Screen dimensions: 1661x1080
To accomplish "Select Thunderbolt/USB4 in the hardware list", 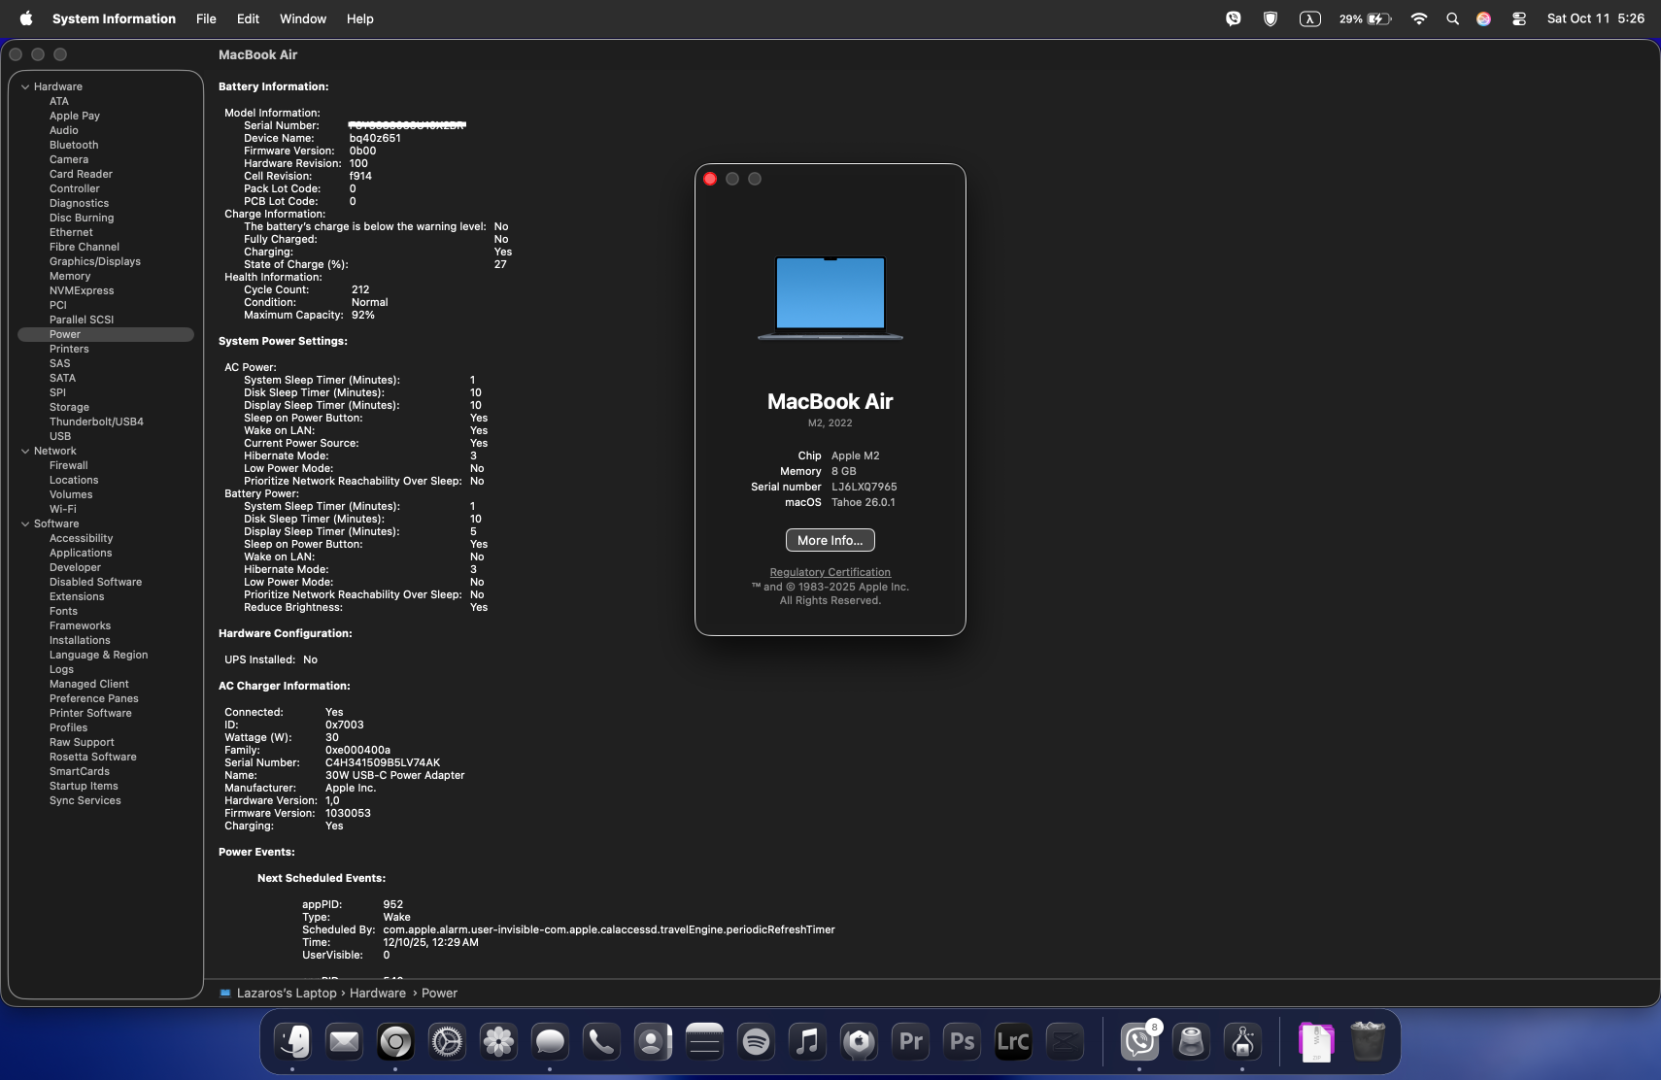I will [x=96, y=422].
